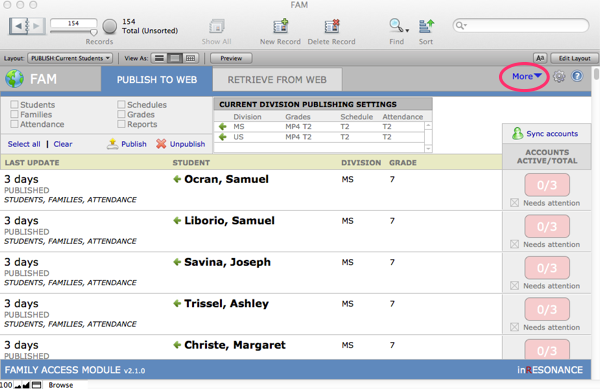Click the Show All toolbar icon
Viewport: 600px width, 389px height.
pyautogui.click(x=217, y=27)
